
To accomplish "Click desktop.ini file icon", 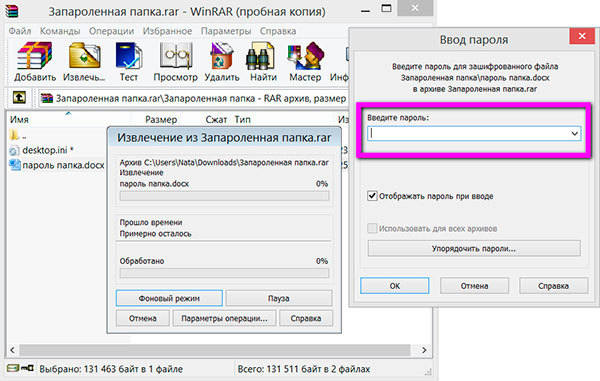I will click(14, 151).
